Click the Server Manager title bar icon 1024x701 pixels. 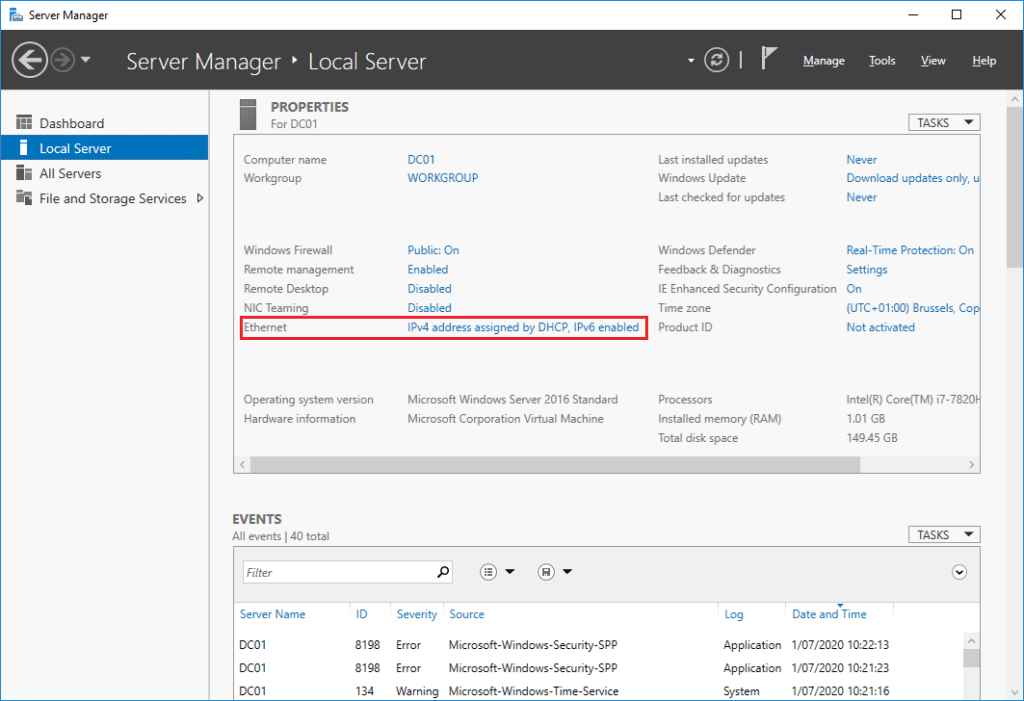[x=16, y=14]
